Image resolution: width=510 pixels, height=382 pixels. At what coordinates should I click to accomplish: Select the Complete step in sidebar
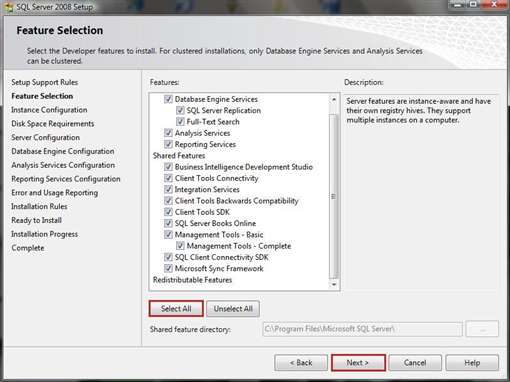point(28,248)
